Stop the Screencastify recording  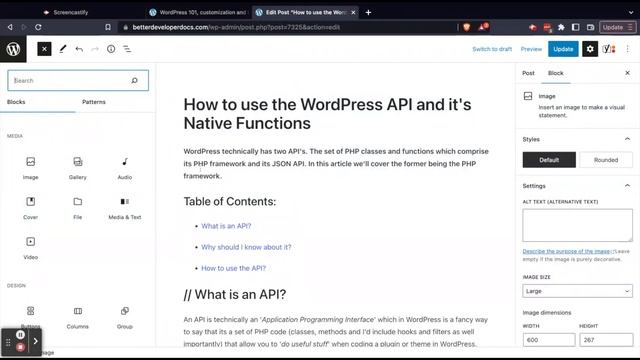20,347
